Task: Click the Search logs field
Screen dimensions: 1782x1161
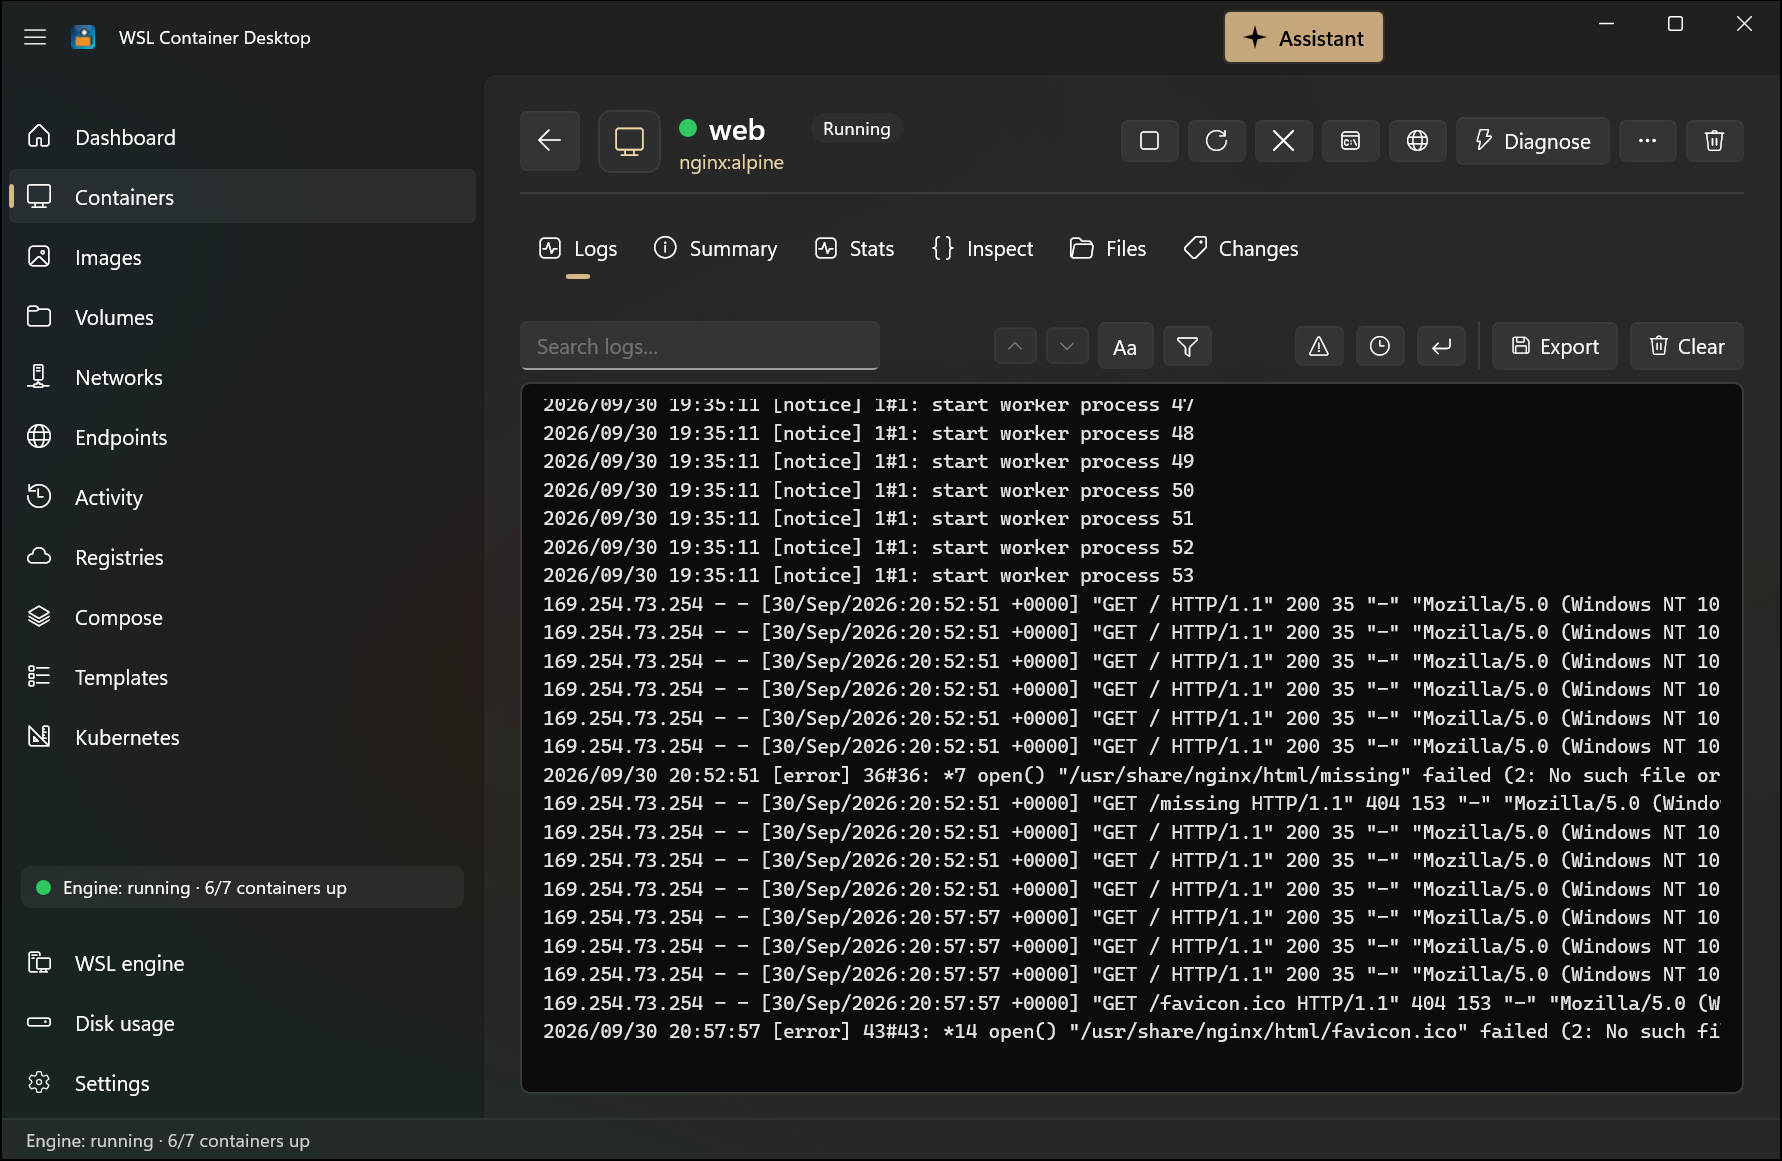Action: [x=700, y=346]
